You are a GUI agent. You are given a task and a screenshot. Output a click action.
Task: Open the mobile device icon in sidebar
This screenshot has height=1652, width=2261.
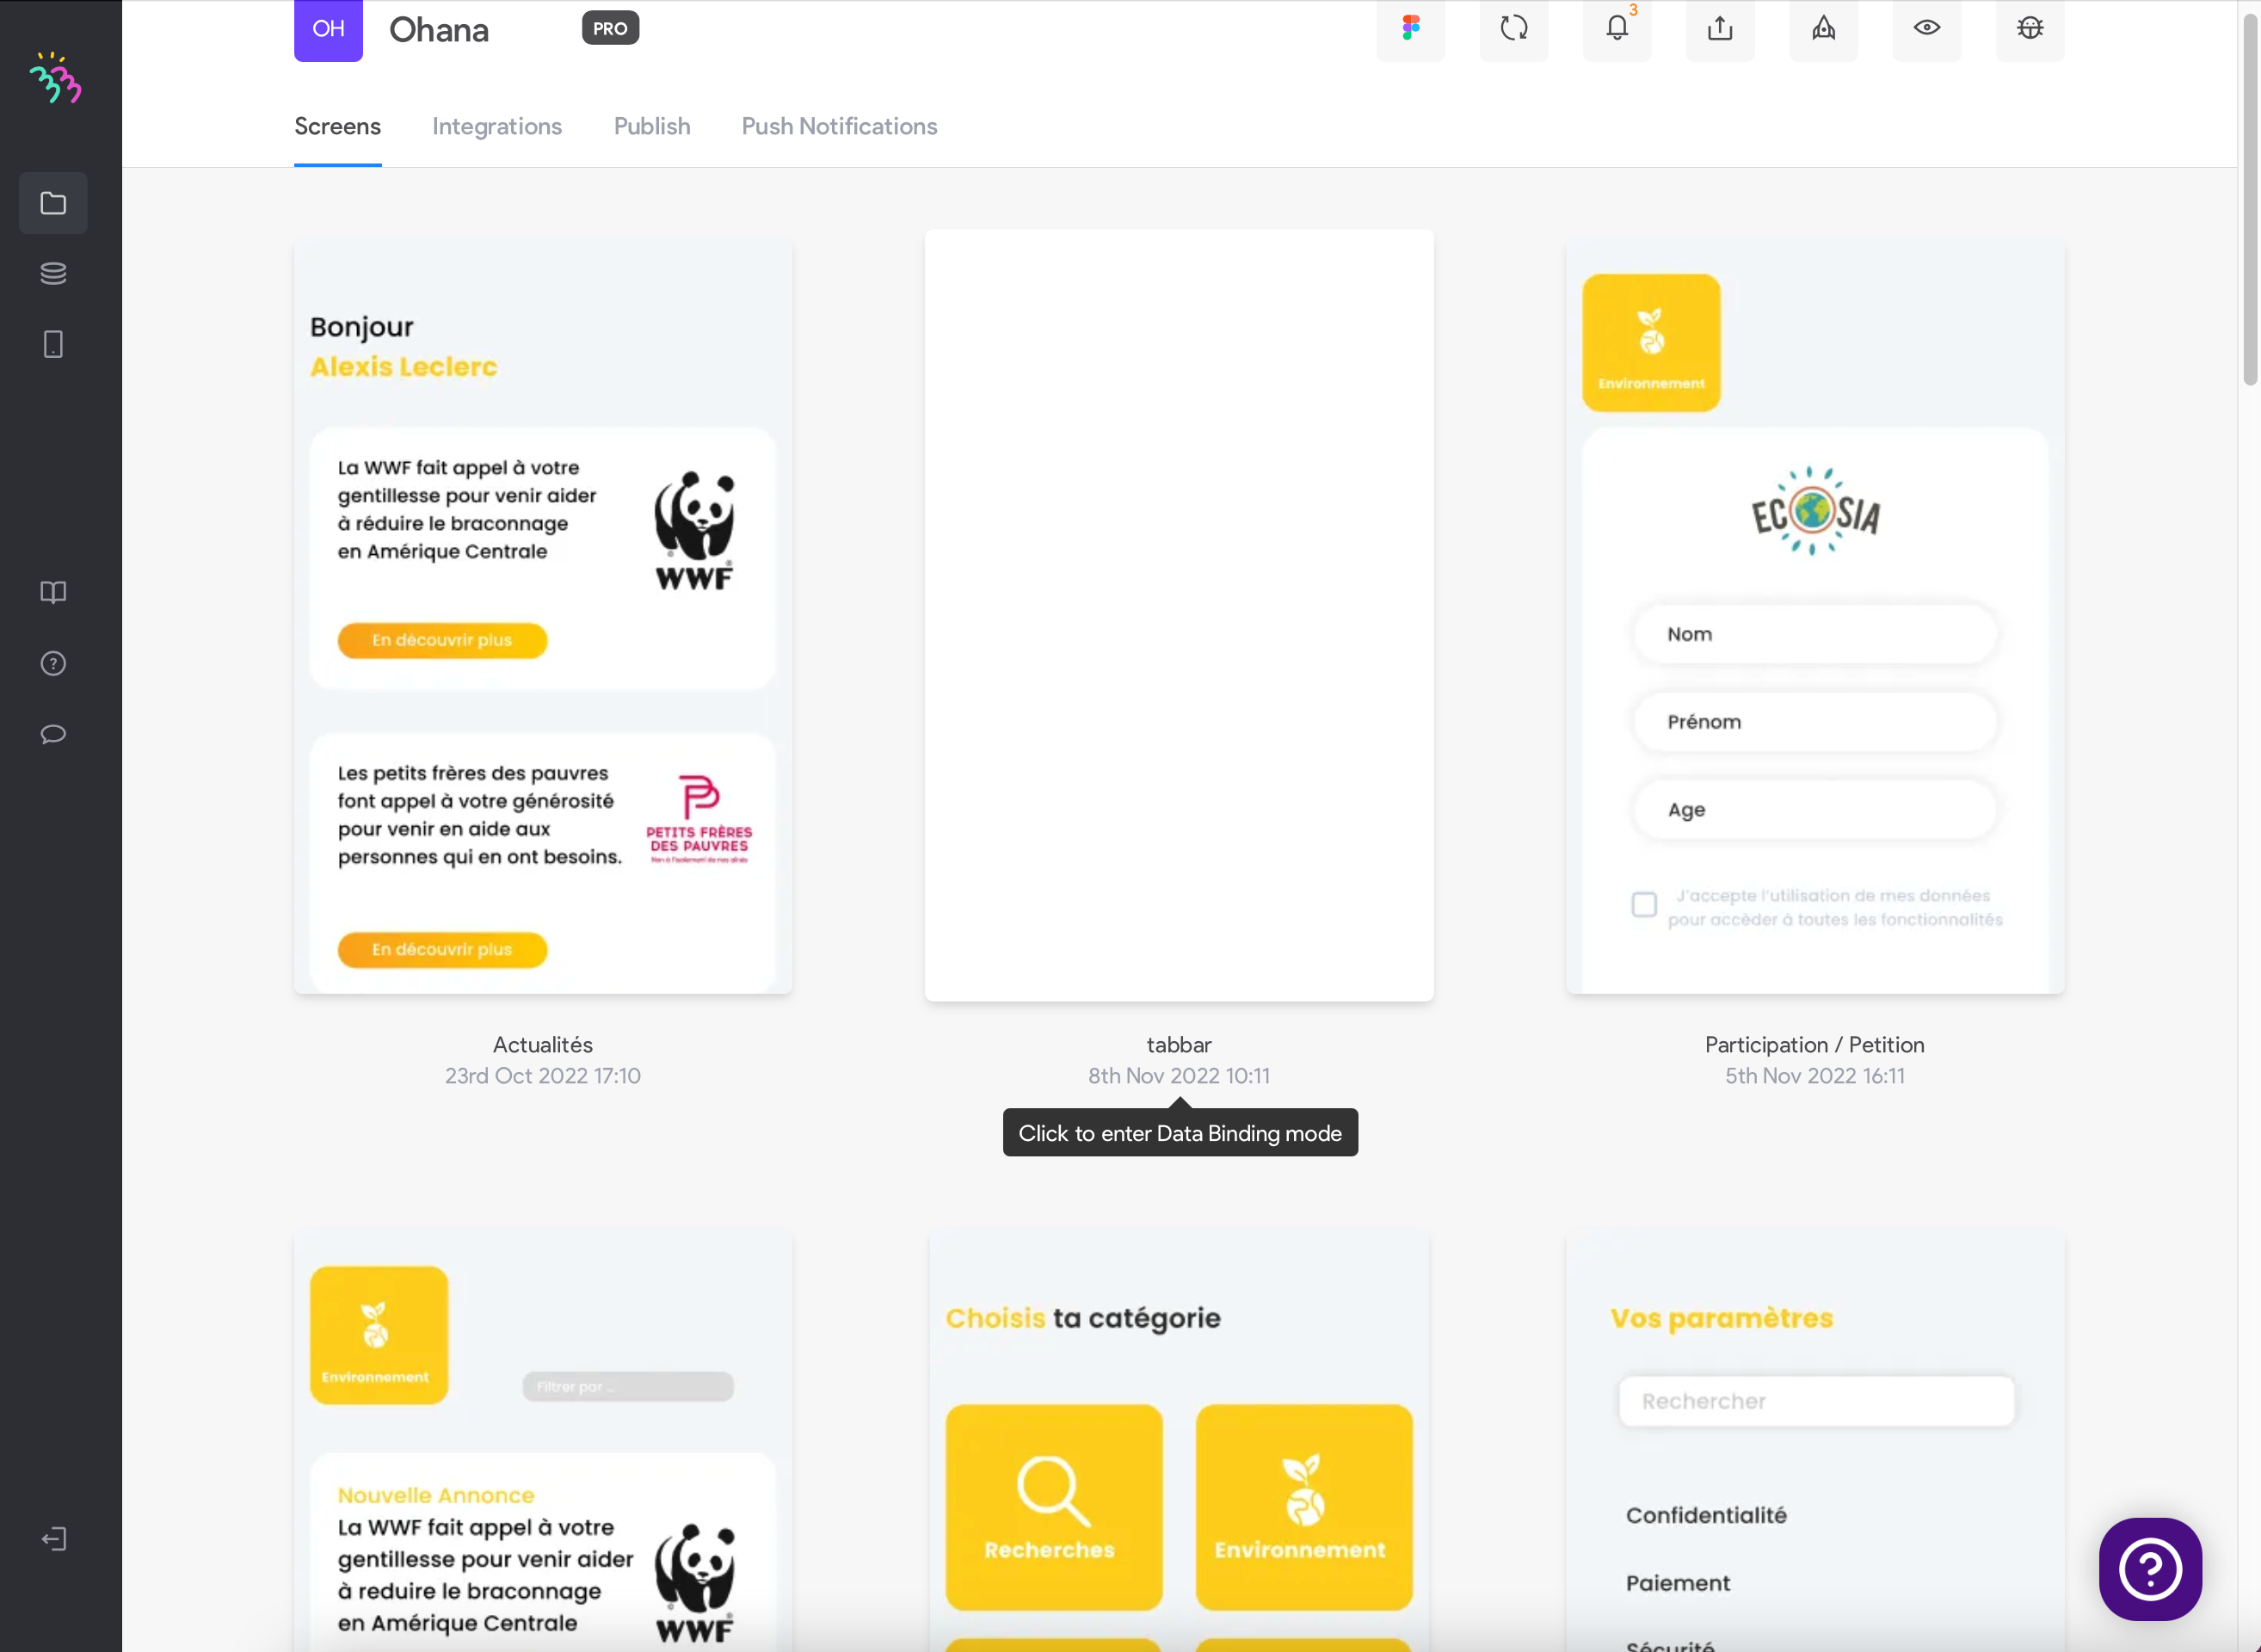click(53, 344)
